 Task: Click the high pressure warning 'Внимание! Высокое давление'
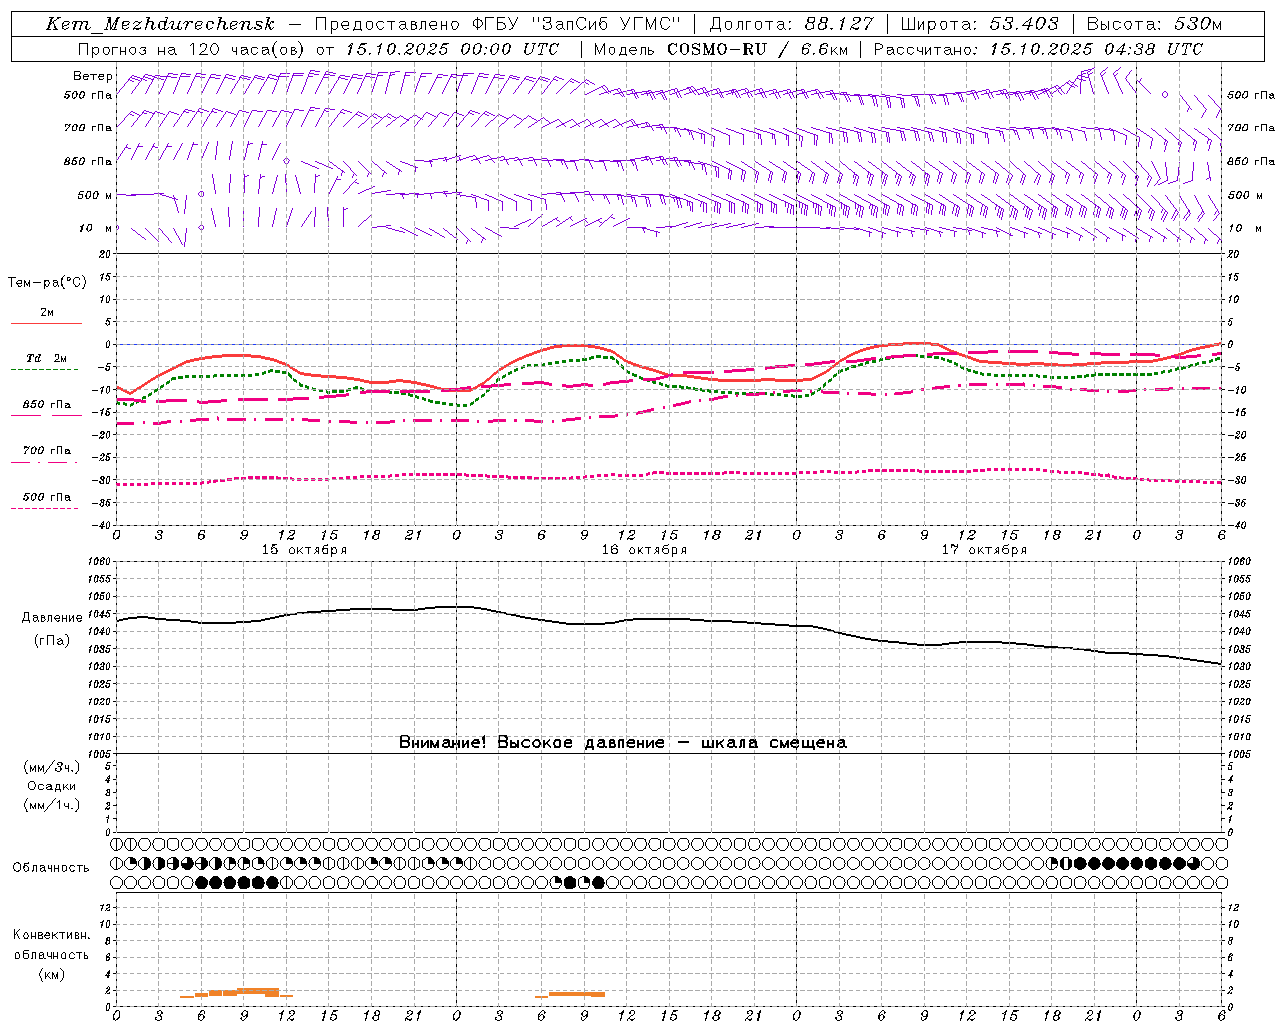tap(531, 743)
